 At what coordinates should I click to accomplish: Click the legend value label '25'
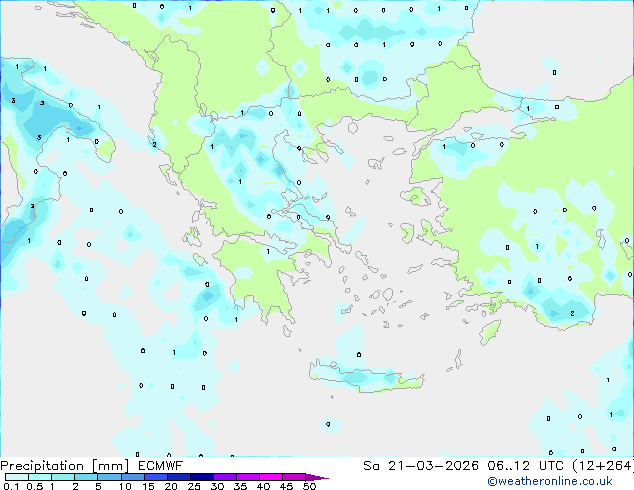pos(194,486)
